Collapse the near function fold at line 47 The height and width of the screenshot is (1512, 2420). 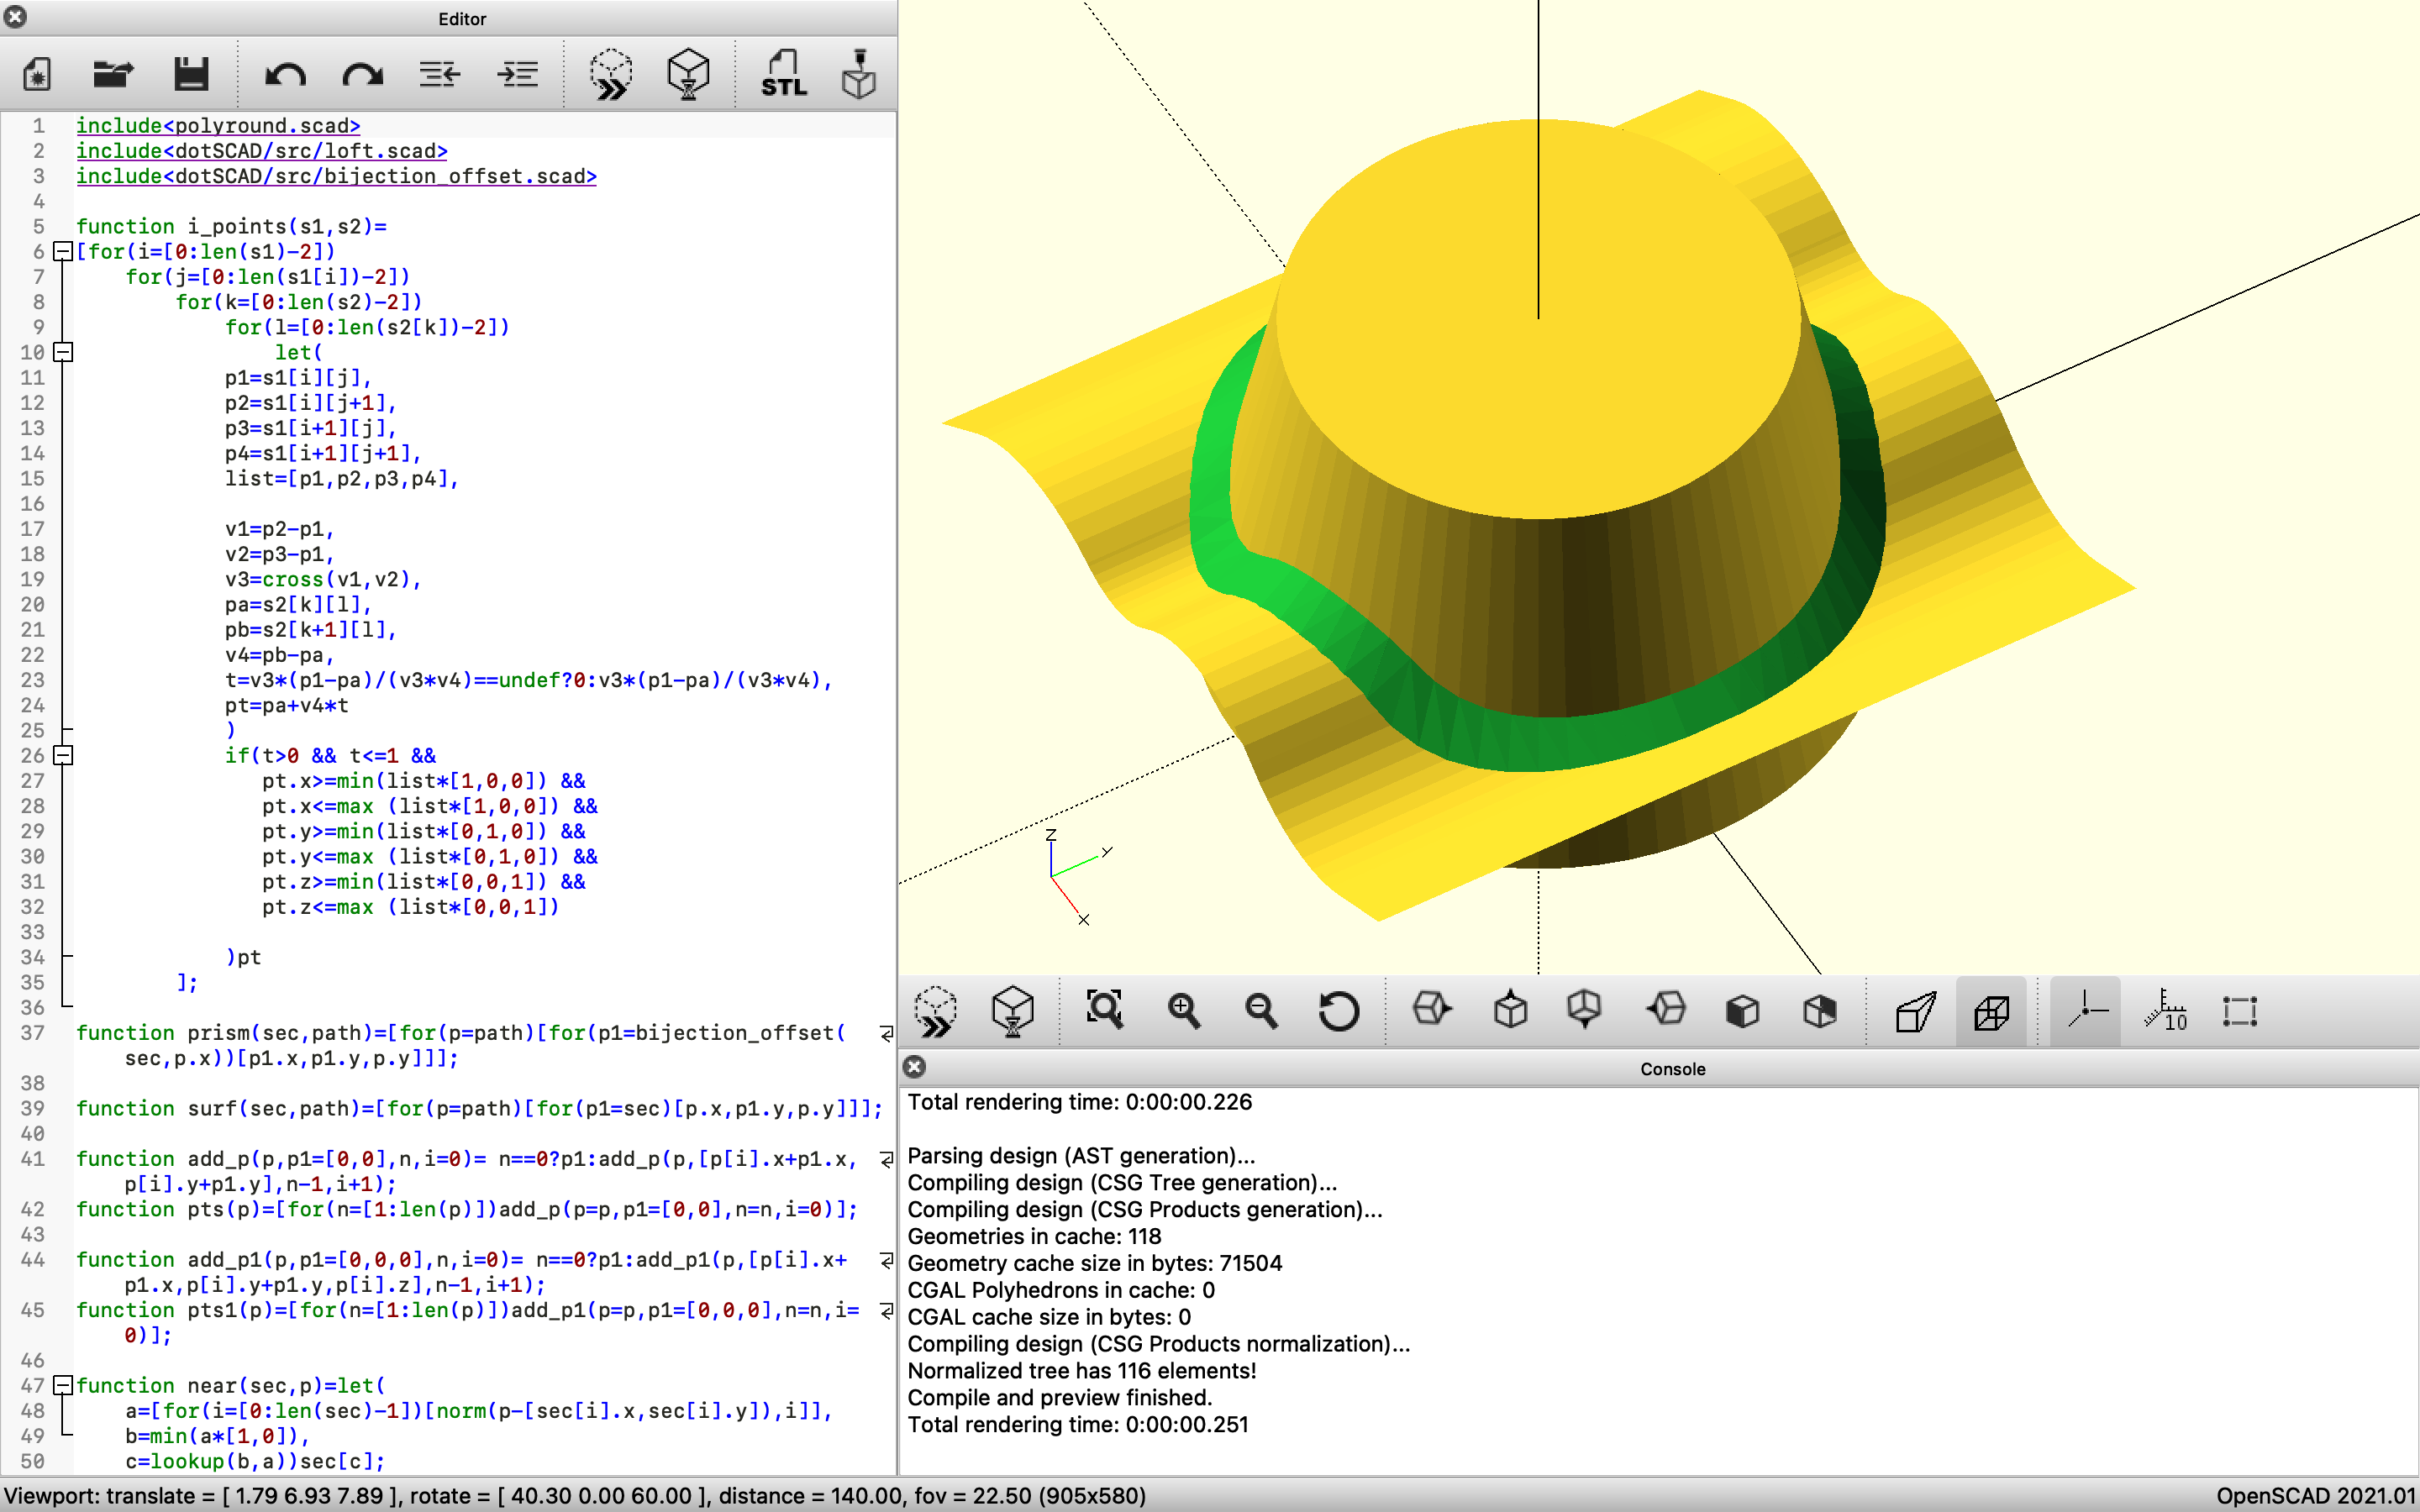(63, 1385)
